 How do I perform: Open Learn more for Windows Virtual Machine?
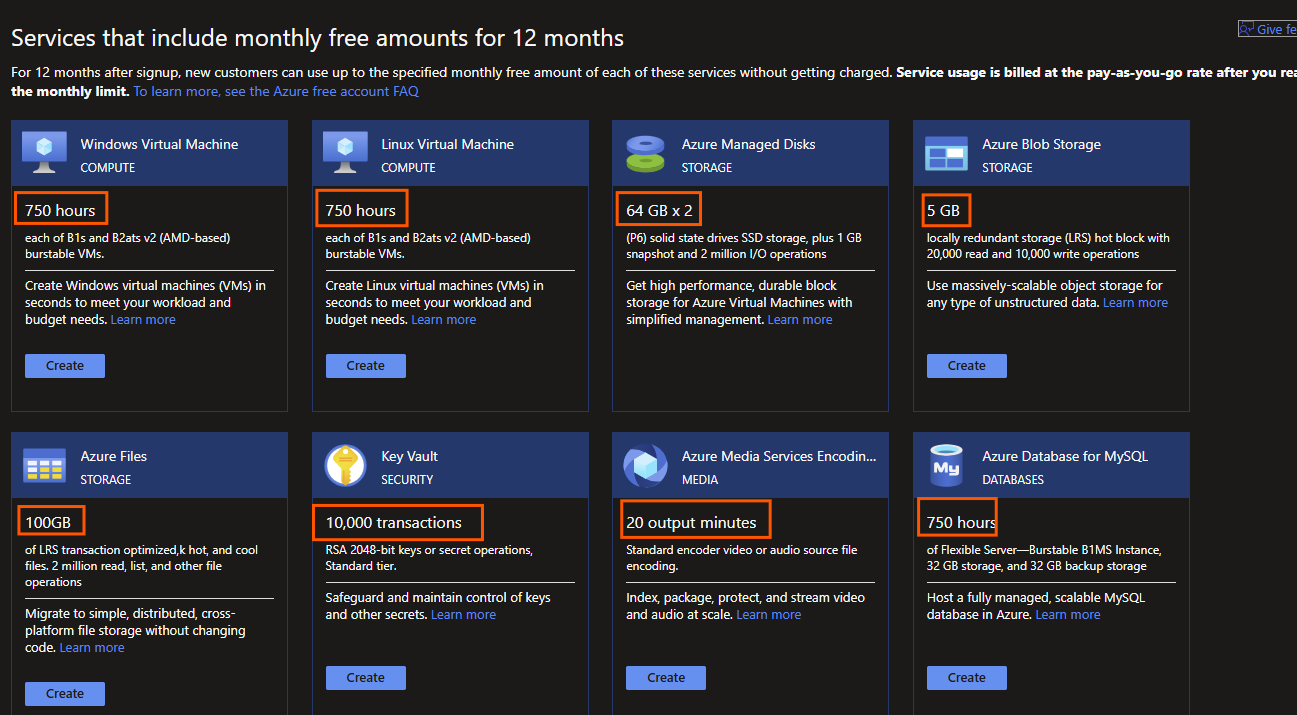143,320
